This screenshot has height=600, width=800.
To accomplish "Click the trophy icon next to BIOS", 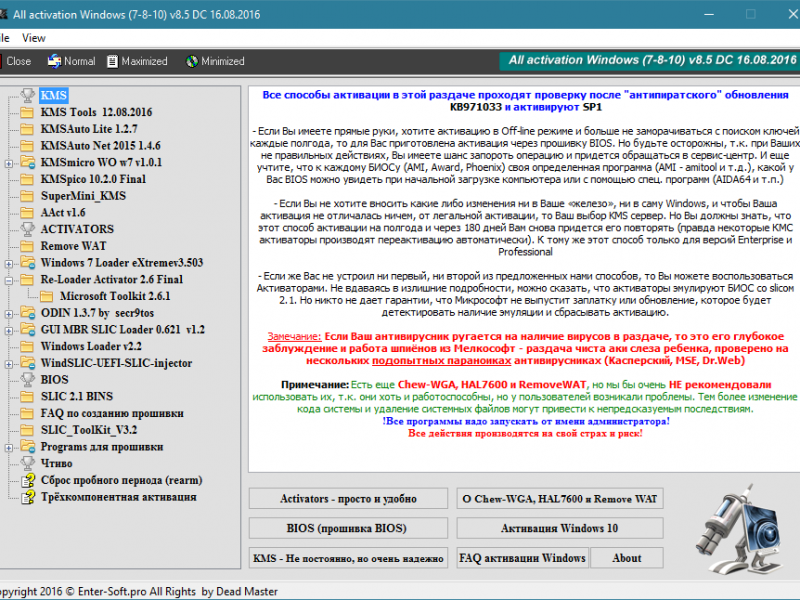I will click(28, 380).
